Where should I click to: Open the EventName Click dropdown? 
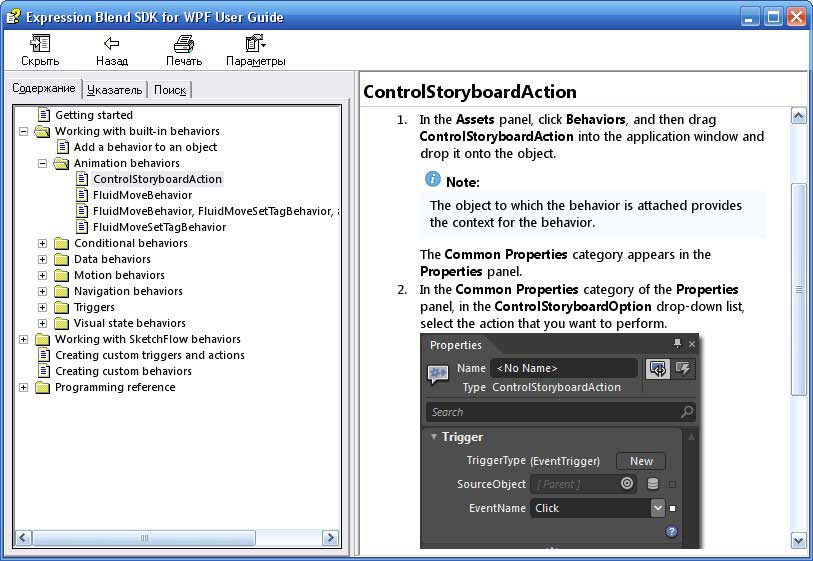[657, 508]
